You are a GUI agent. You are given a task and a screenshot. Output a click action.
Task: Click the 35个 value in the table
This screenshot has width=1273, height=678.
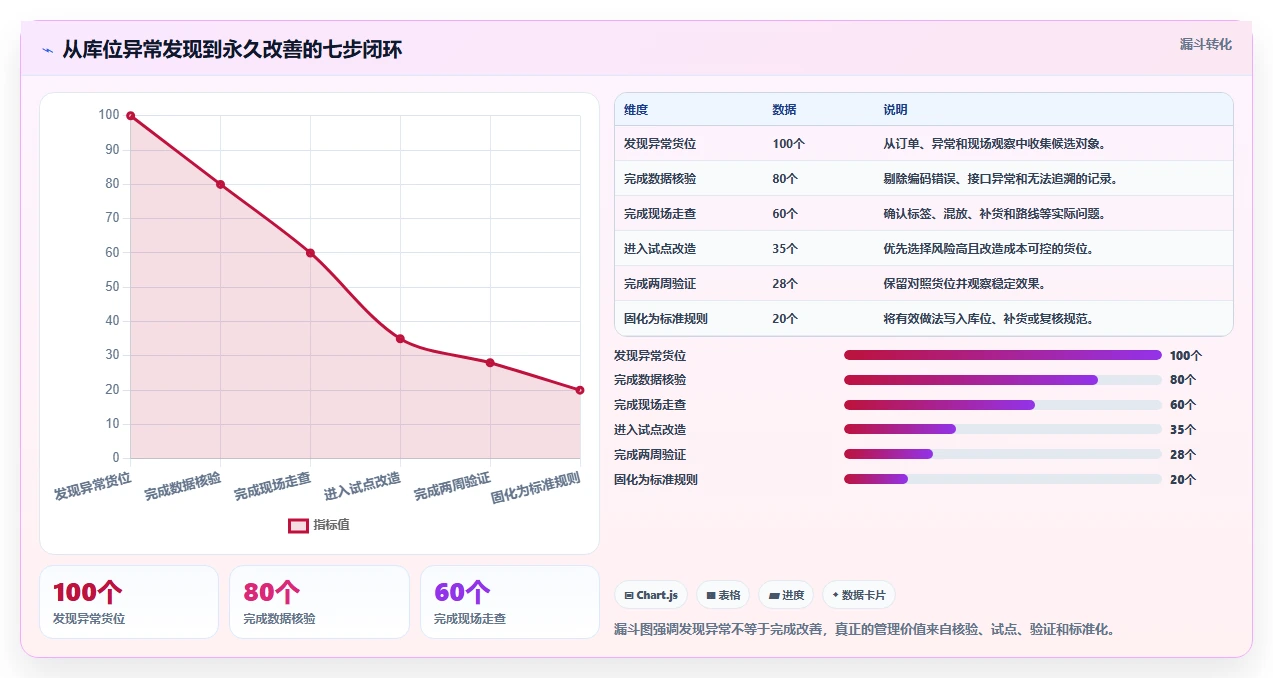click(785, 249)
